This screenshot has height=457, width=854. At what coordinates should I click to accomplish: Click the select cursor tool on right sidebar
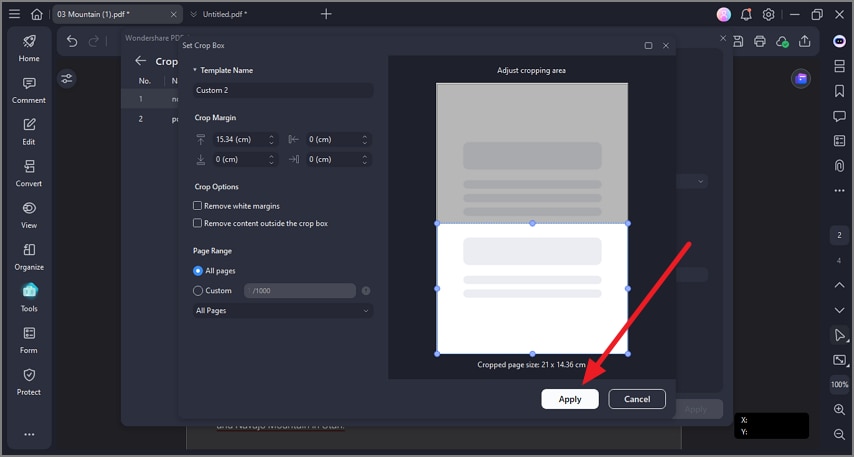tap(839, 335)
